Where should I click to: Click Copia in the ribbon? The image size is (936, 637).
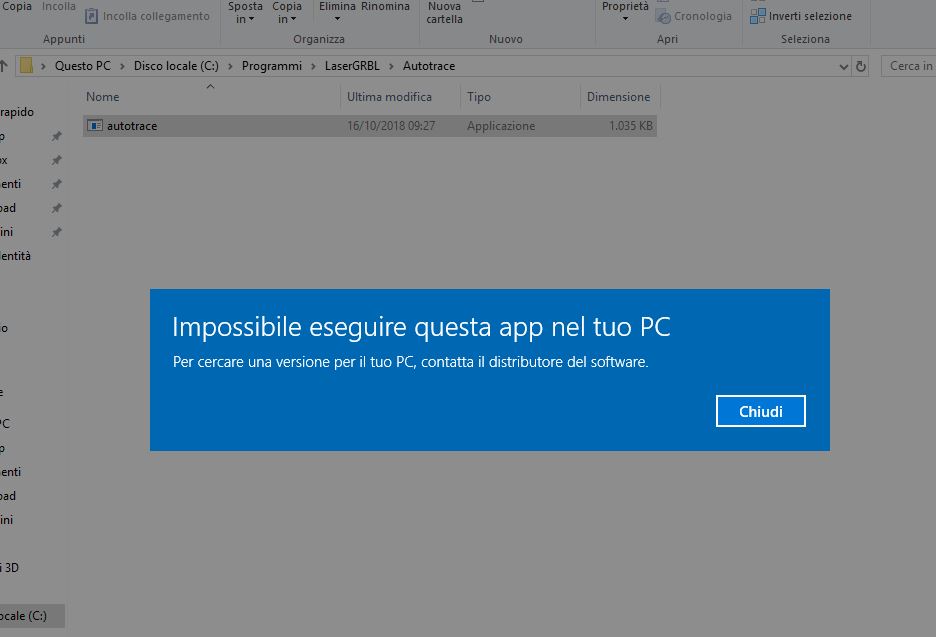(16, 6)
